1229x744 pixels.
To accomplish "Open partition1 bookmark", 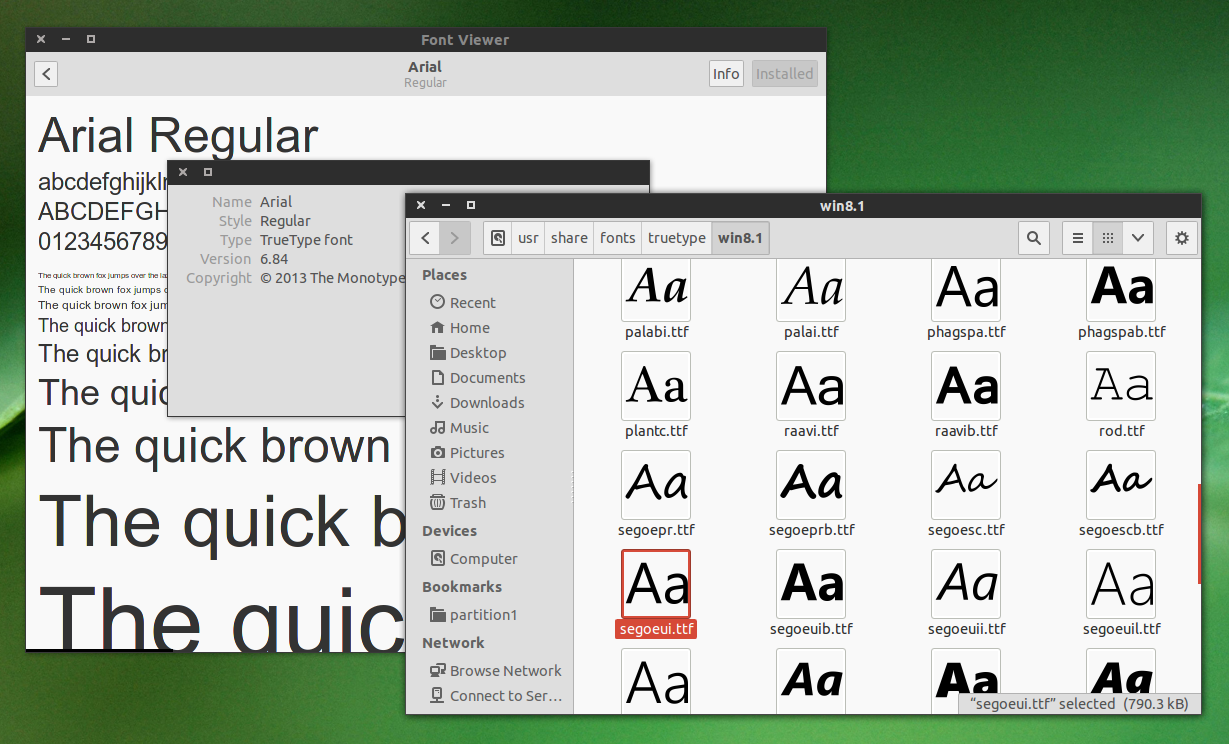I will click(474, 614).
